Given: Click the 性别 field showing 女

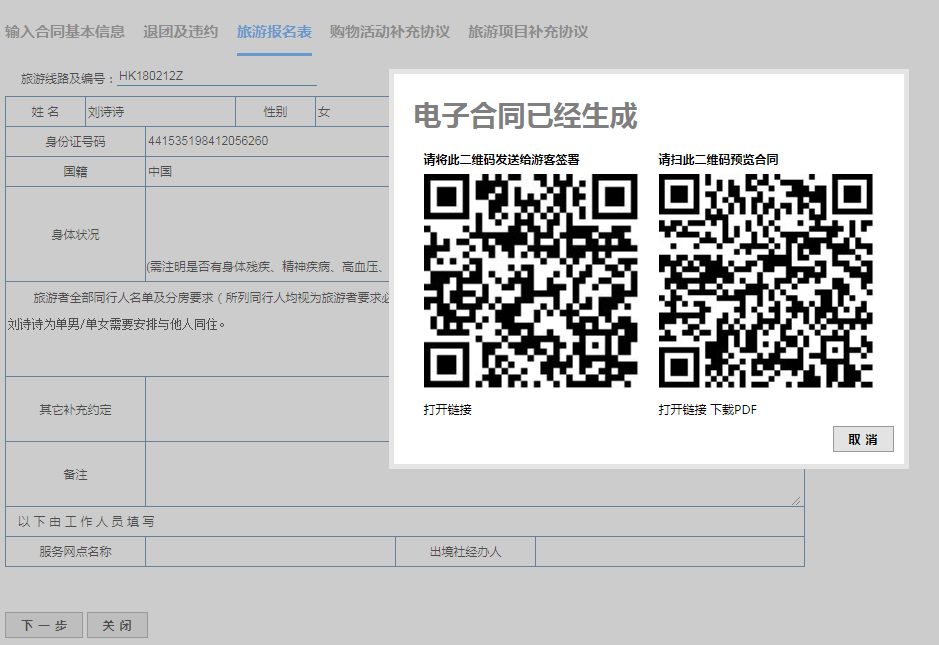Looking at the screenshot, I should [x=353, y=112].
